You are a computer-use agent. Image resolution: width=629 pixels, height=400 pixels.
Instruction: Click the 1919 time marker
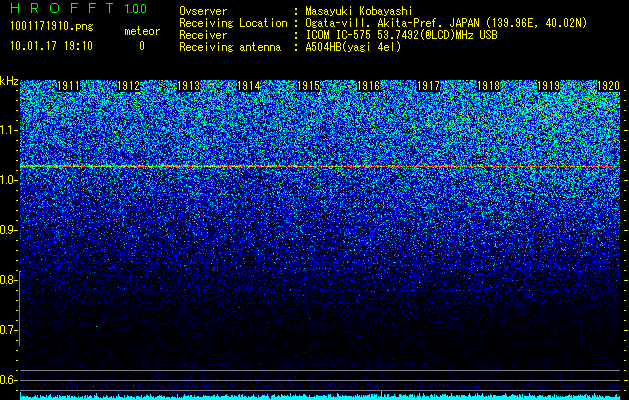tap(548, 86)
